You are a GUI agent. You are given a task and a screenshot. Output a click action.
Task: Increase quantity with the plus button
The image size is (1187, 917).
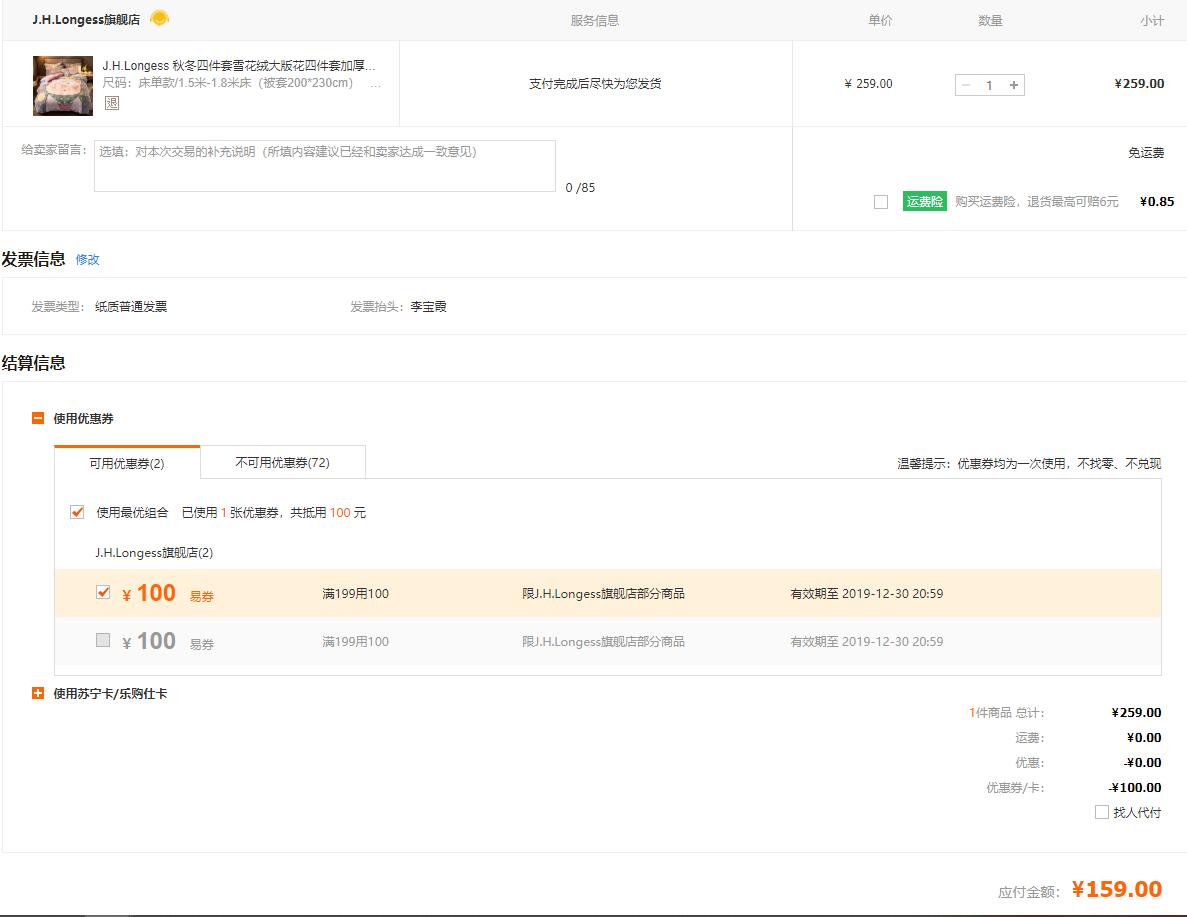pyautogui.click(x=1014, y=85)
